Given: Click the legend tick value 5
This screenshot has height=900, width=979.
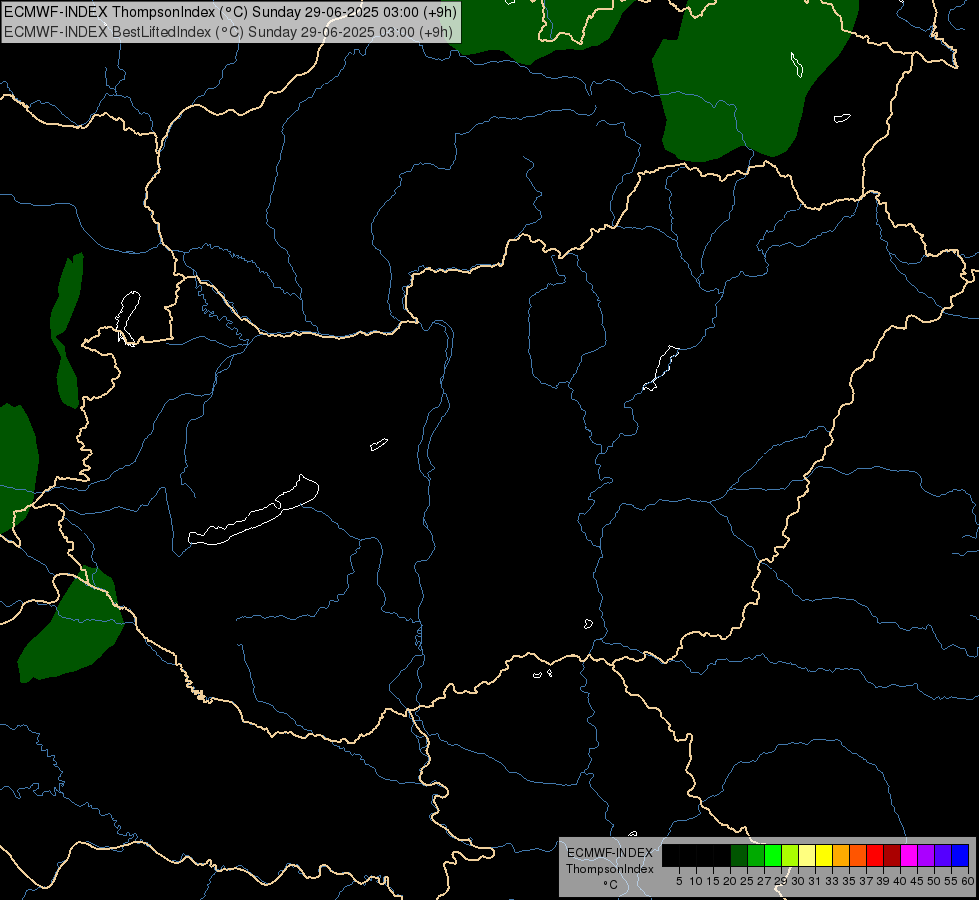Looking at the screenshot, I should pos(679,881).
